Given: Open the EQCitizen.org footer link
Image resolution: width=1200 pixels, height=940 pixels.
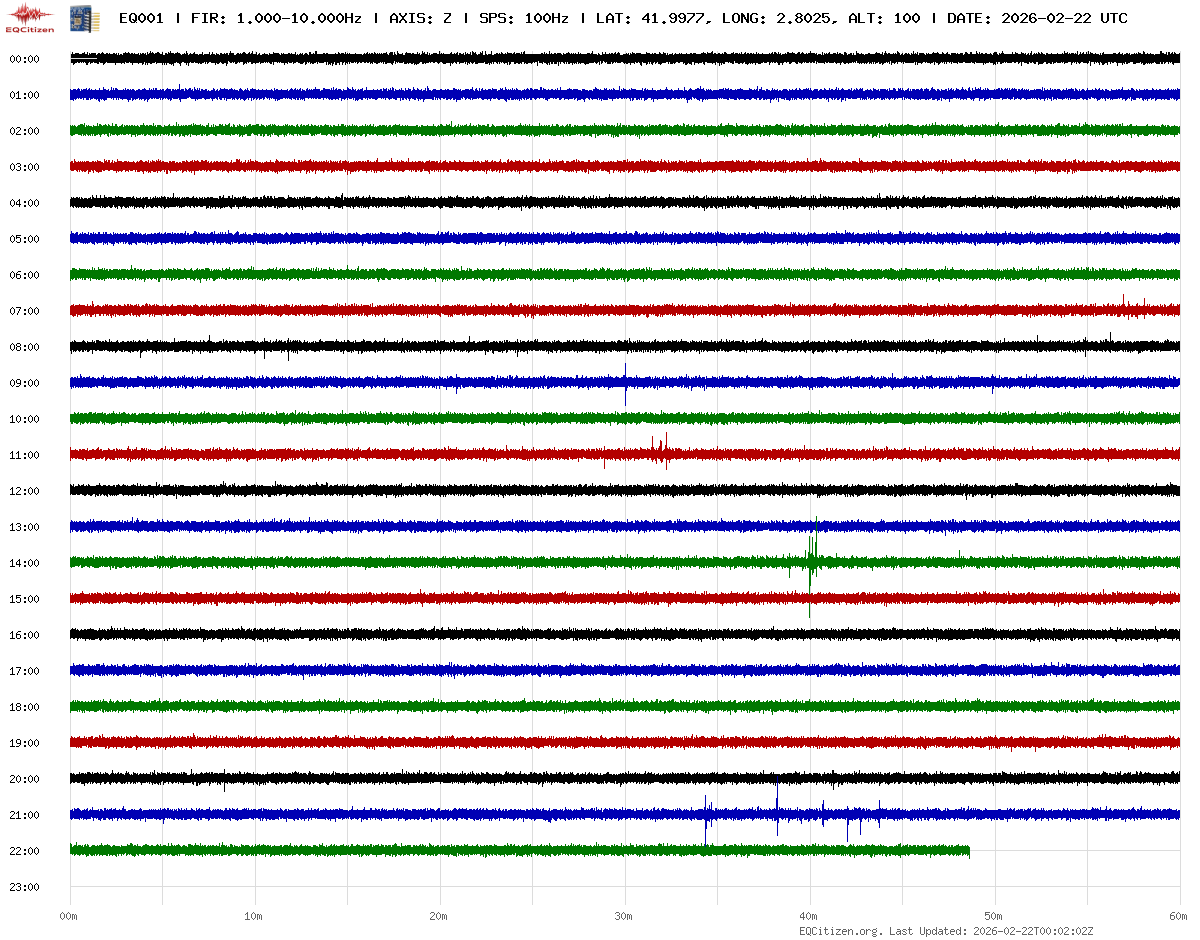Looking at the screenshot, I should 840,930.
